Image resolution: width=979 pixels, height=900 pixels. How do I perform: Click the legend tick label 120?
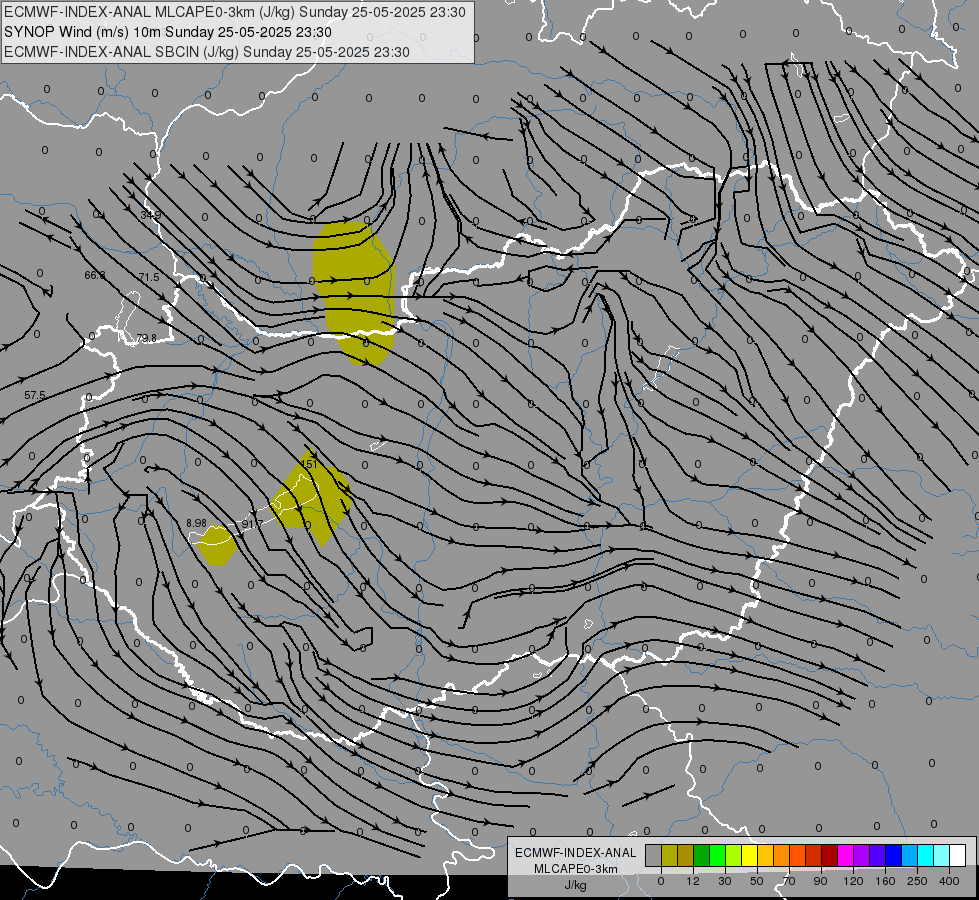[x=853, y=881]
